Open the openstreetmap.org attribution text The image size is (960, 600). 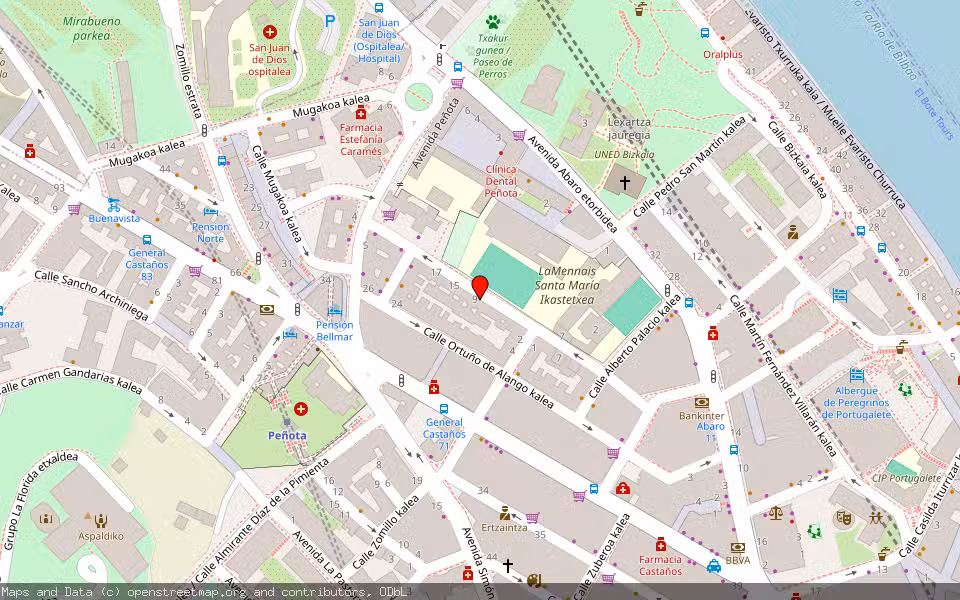[203, 592]
